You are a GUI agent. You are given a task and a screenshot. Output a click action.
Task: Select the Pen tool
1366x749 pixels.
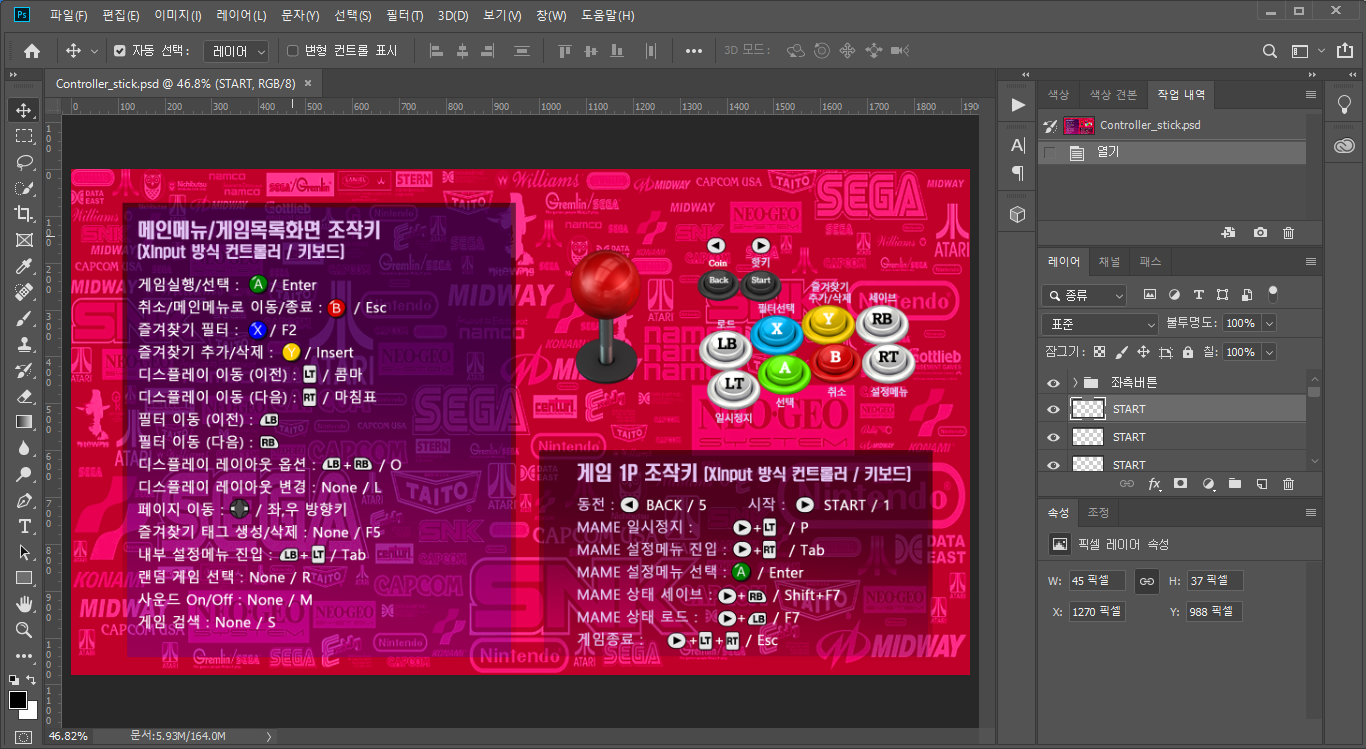(24, 500)
